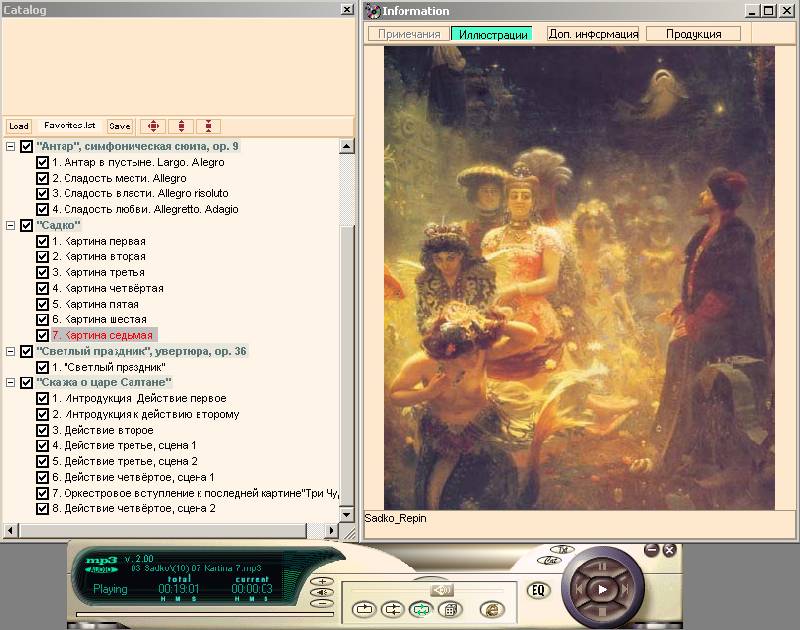Open the Продукция tab
The height and width of the screenshot is (630, 800).
click(x=693, y=34)
